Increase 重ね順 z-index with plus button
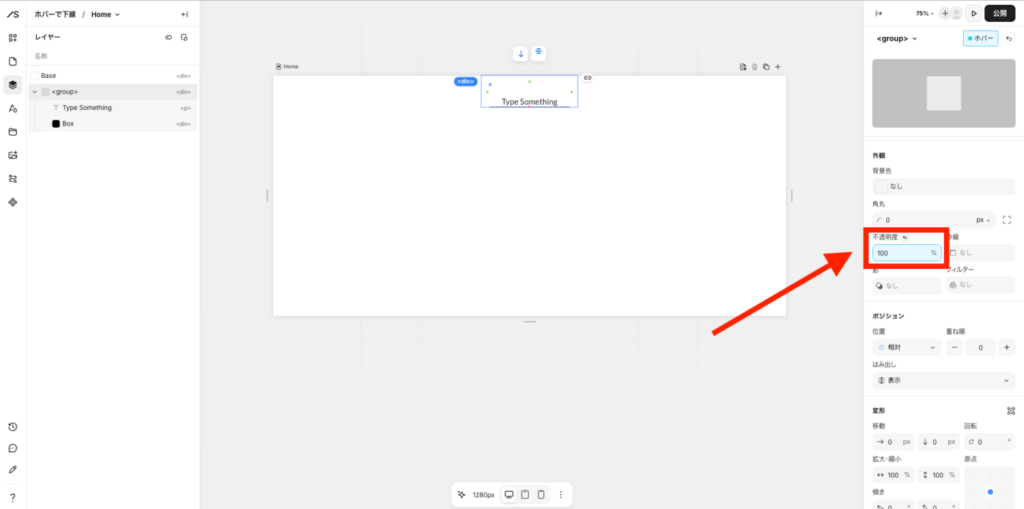 coord(1006,347)
